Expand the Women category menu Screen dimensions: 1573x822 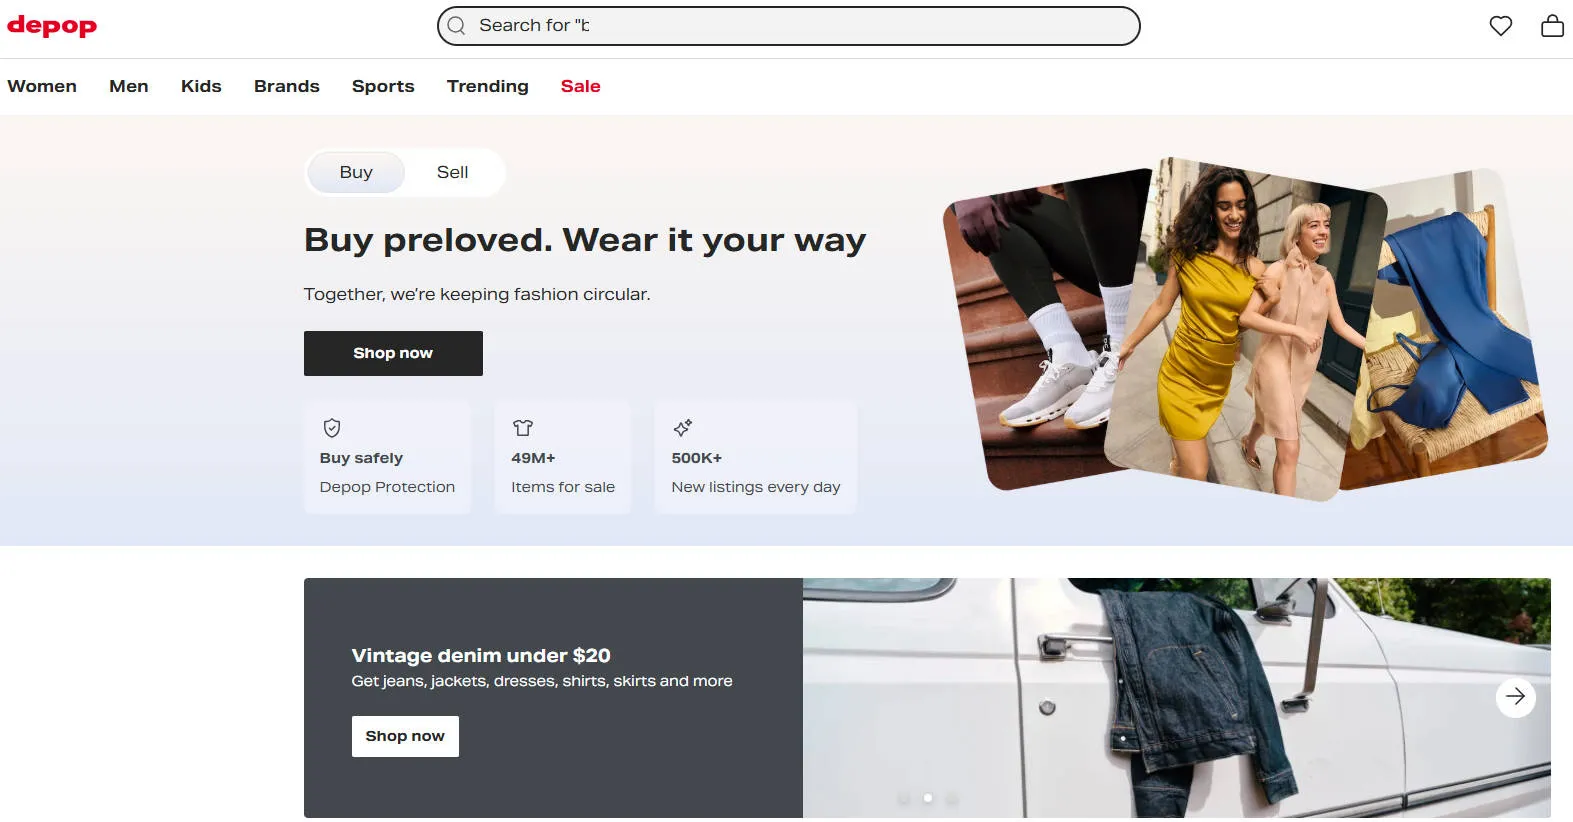pos(42,86)
